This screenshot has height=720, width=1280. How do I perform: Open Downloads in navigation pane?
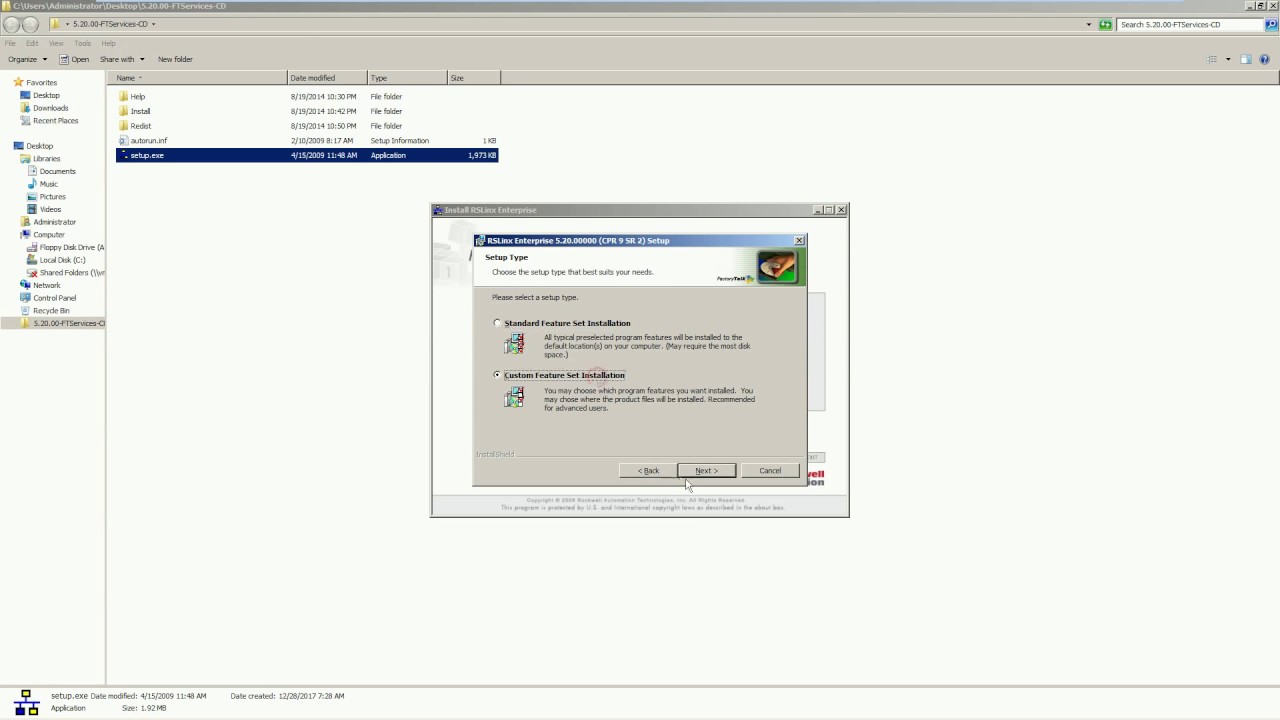(x=50, y=108)
